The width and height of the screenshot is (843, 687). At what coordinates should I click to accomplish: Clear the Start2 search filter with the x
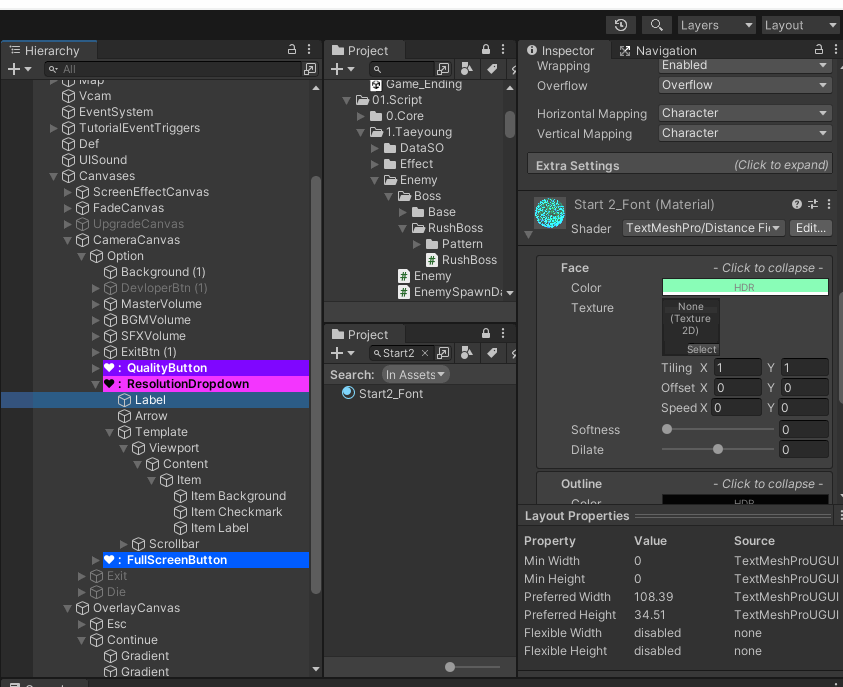point(425,352)
